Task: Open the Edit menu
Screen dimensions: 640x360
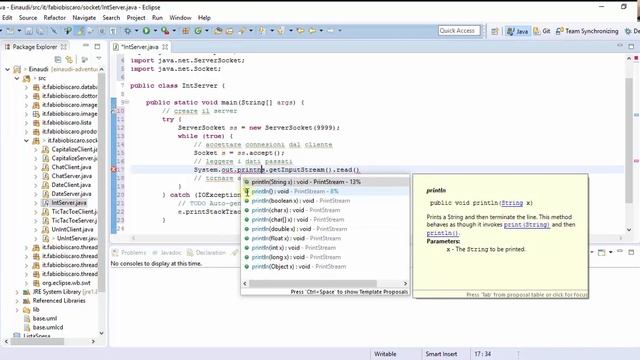Action: click(7, 18)
